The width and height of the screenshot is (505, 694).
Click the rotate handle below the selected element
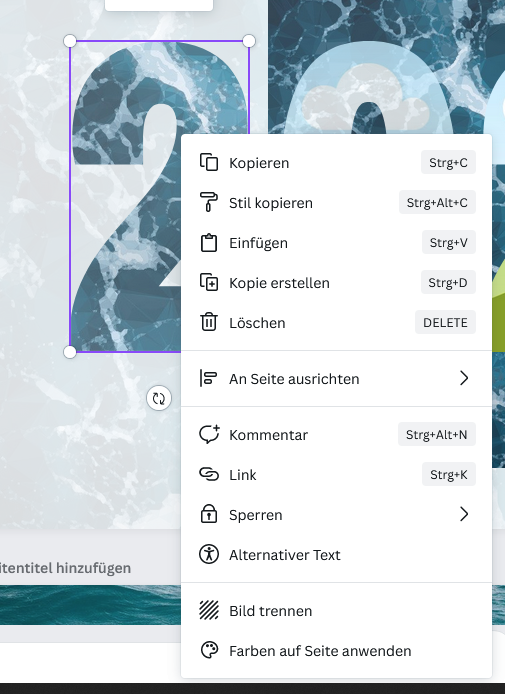[159, 398]
